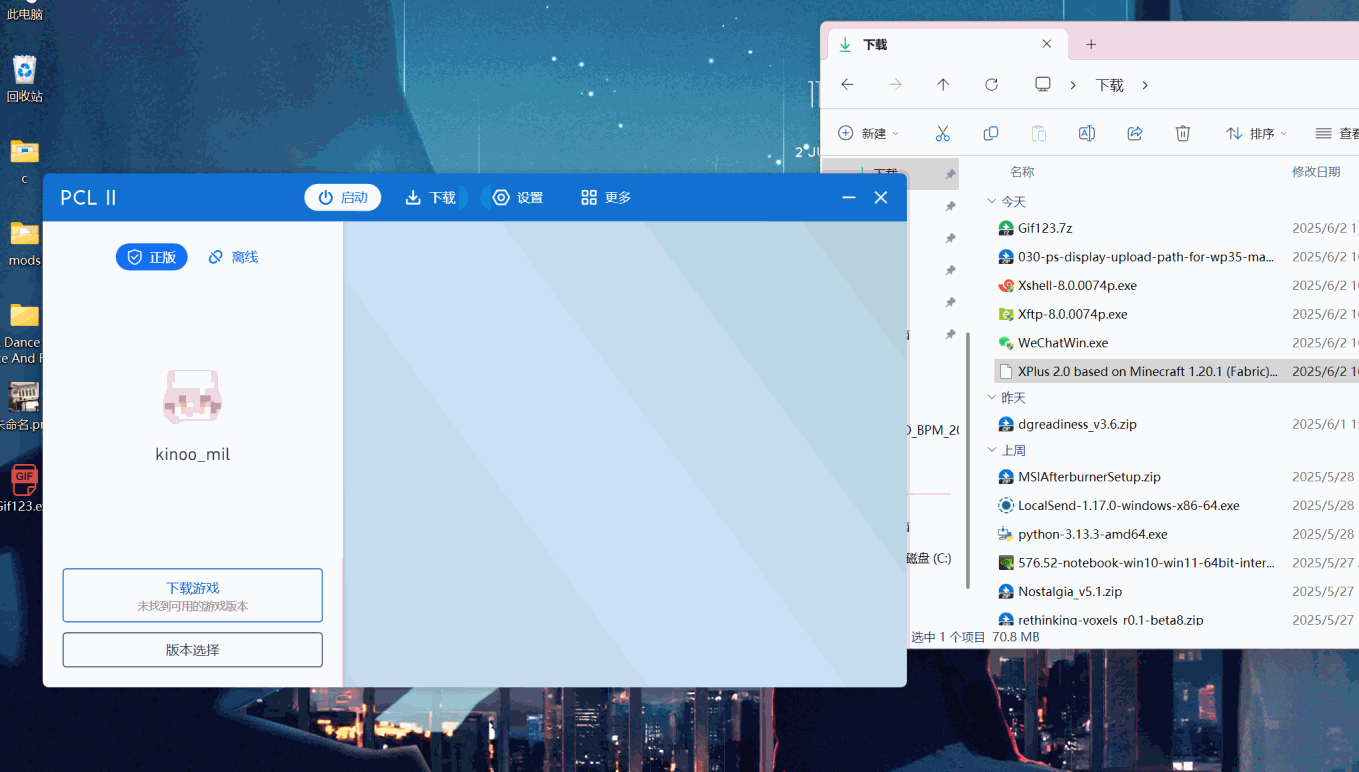Image resolution: width=1359 pixels, height=772 pixels.
Task: Go up one folder in File Explorer
Action: click(943, 85)
